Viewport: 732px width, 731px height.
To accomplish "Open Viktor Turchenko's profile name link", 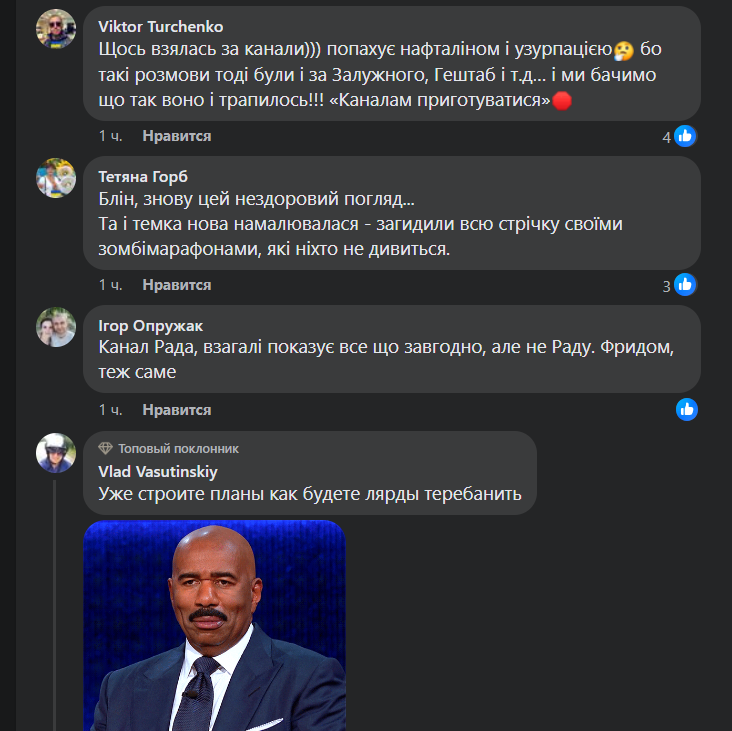I will [x=161, y=26].
